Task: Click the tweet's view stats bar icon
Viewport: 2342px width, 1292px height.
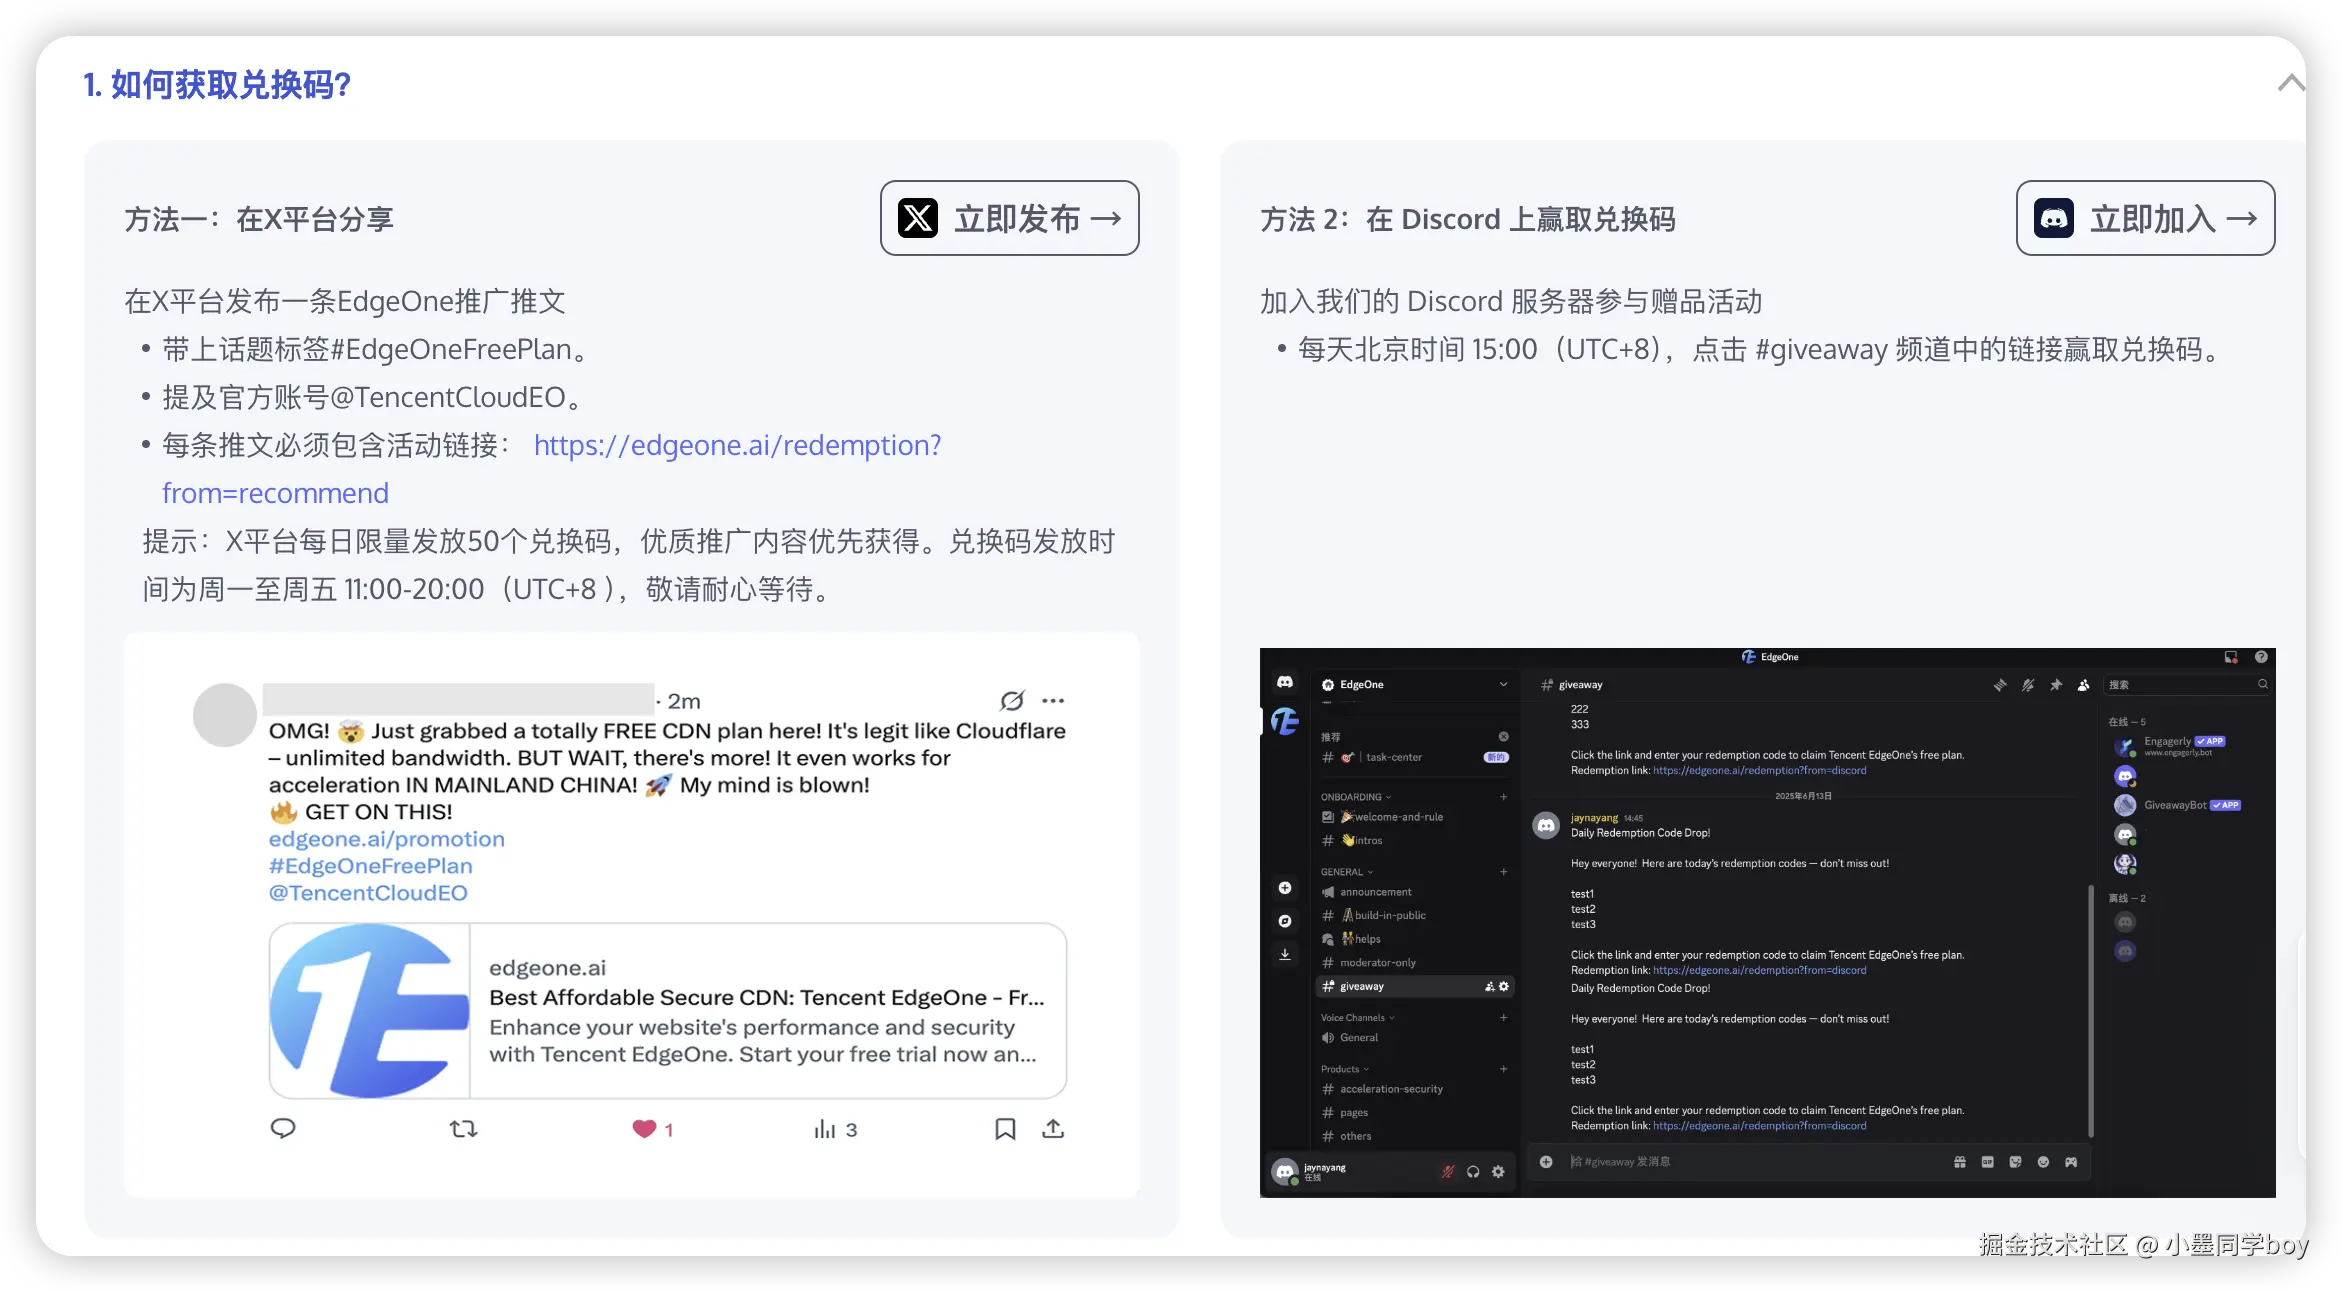Action: tap(824, 1129)
